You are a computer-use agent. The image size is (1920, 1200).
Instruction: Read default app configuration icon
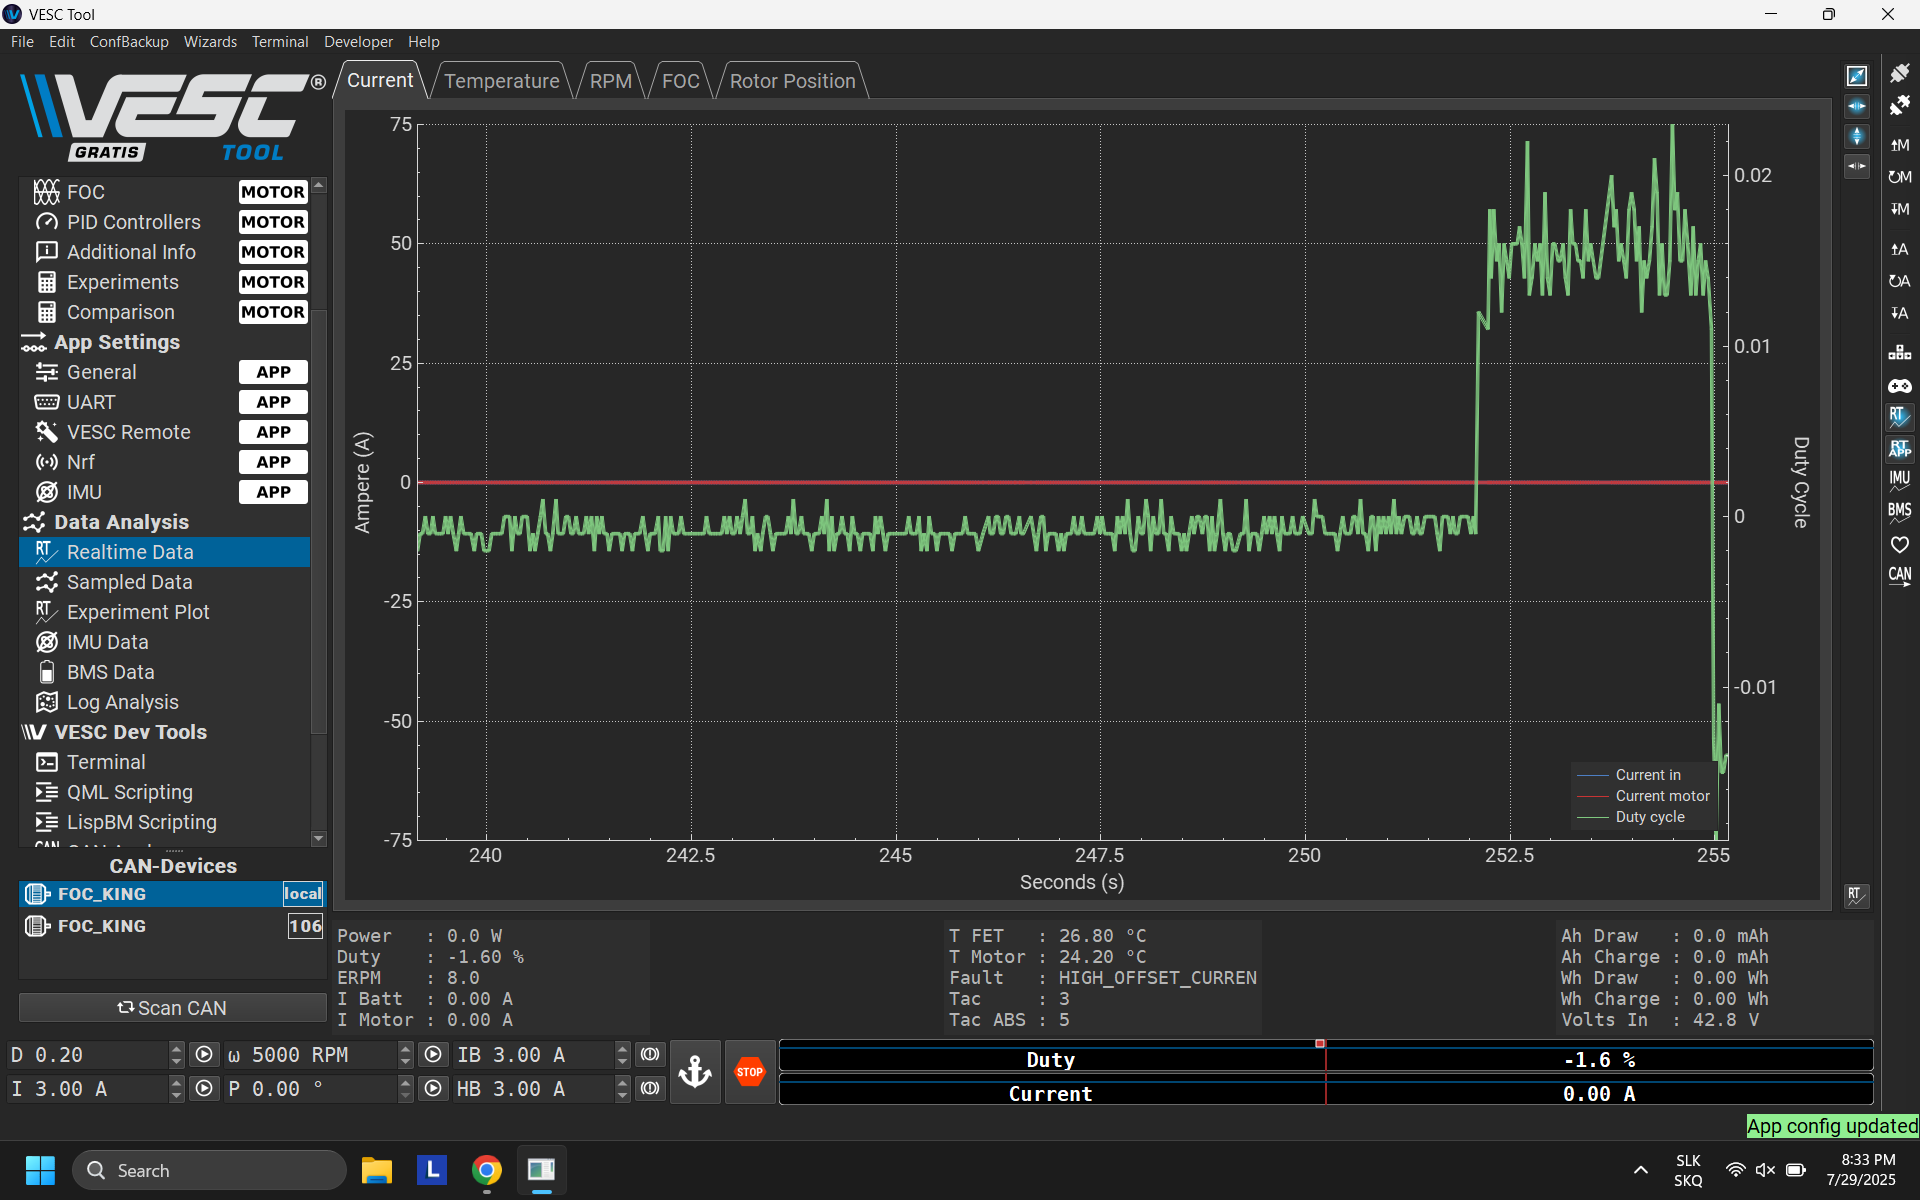click(1899, 281)
